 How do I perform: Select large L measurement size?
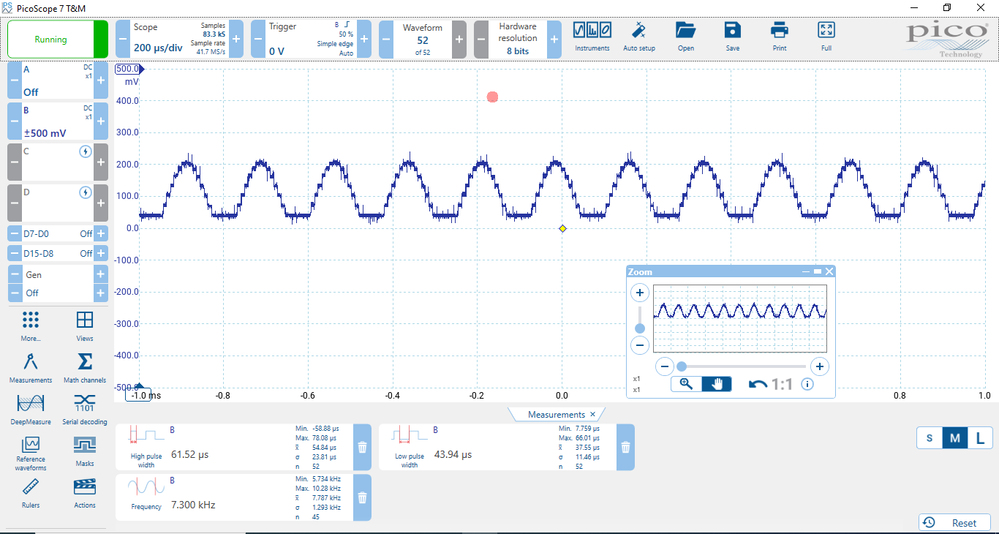pos(980,438)
